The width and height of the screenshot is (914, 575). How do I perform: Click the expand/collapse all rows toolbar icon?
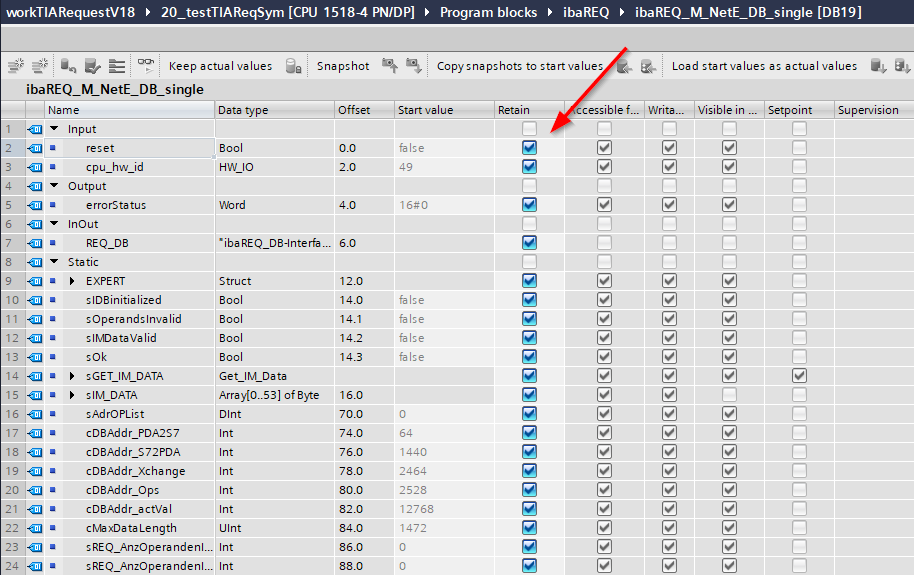pyautogui.click(x=117, y=66)
